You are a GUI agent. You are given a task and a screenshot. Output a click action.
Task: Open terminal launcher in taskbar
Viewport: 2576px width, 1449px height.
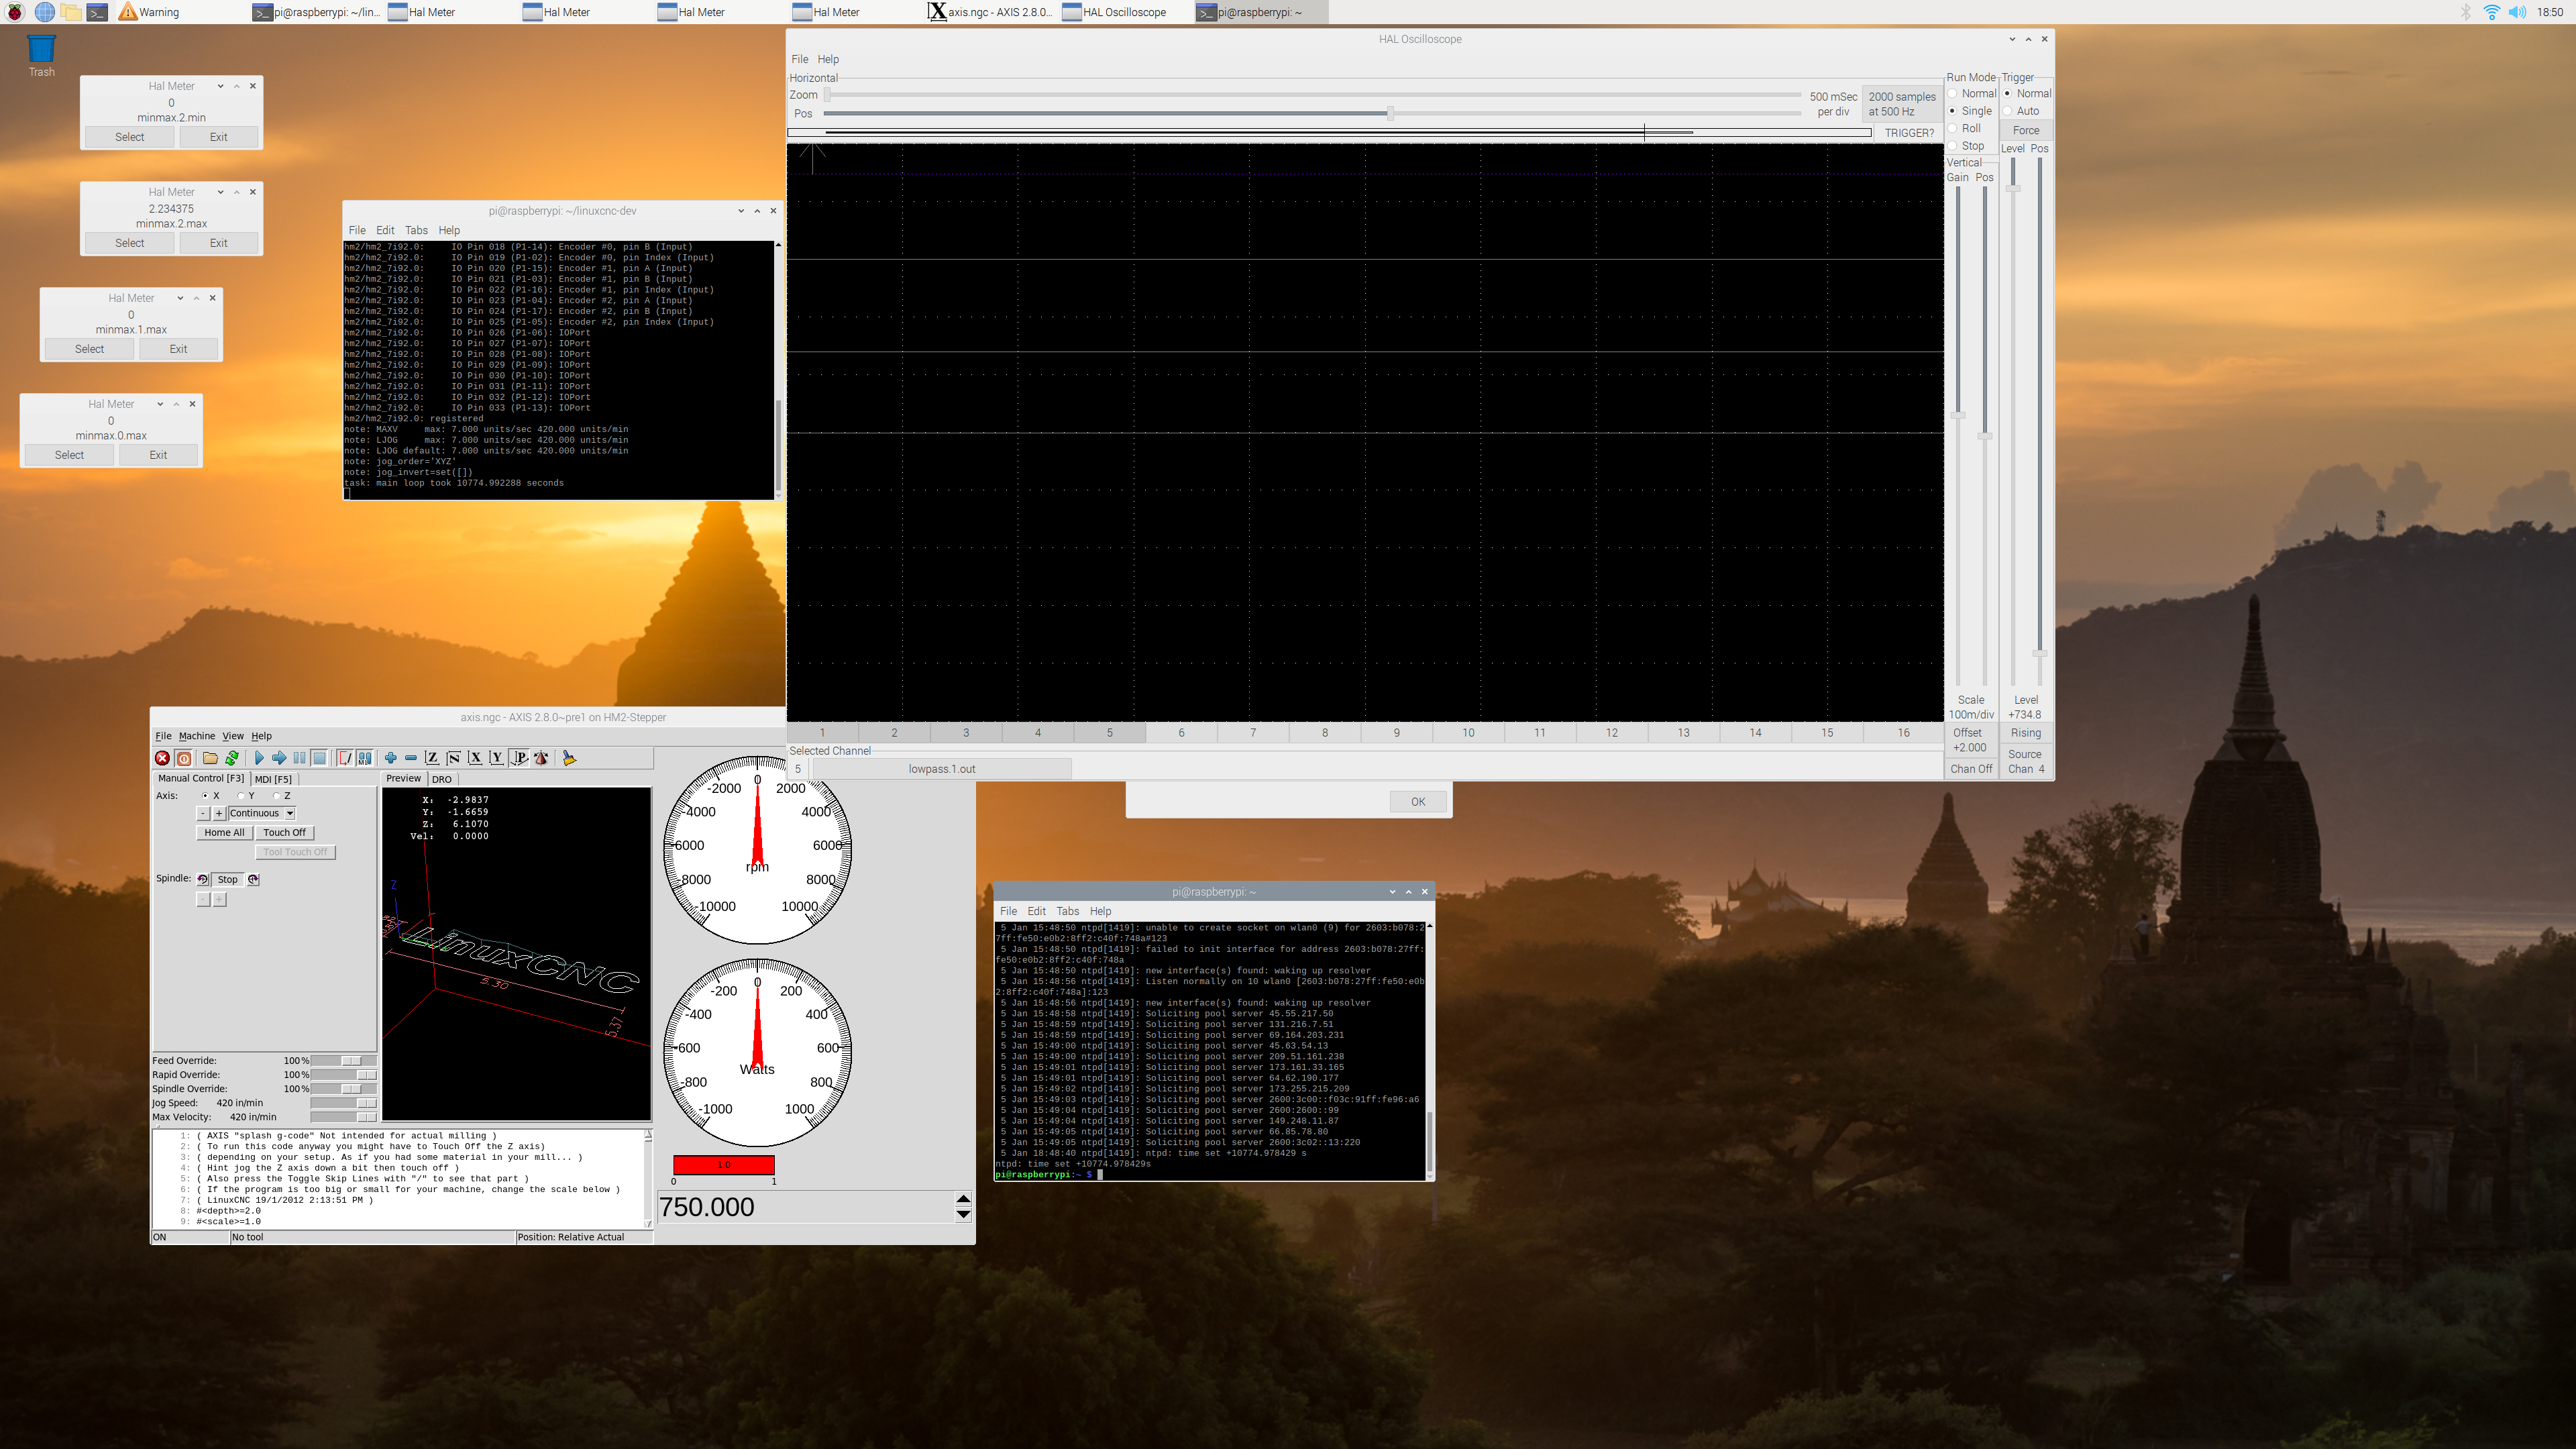[97, 12]
